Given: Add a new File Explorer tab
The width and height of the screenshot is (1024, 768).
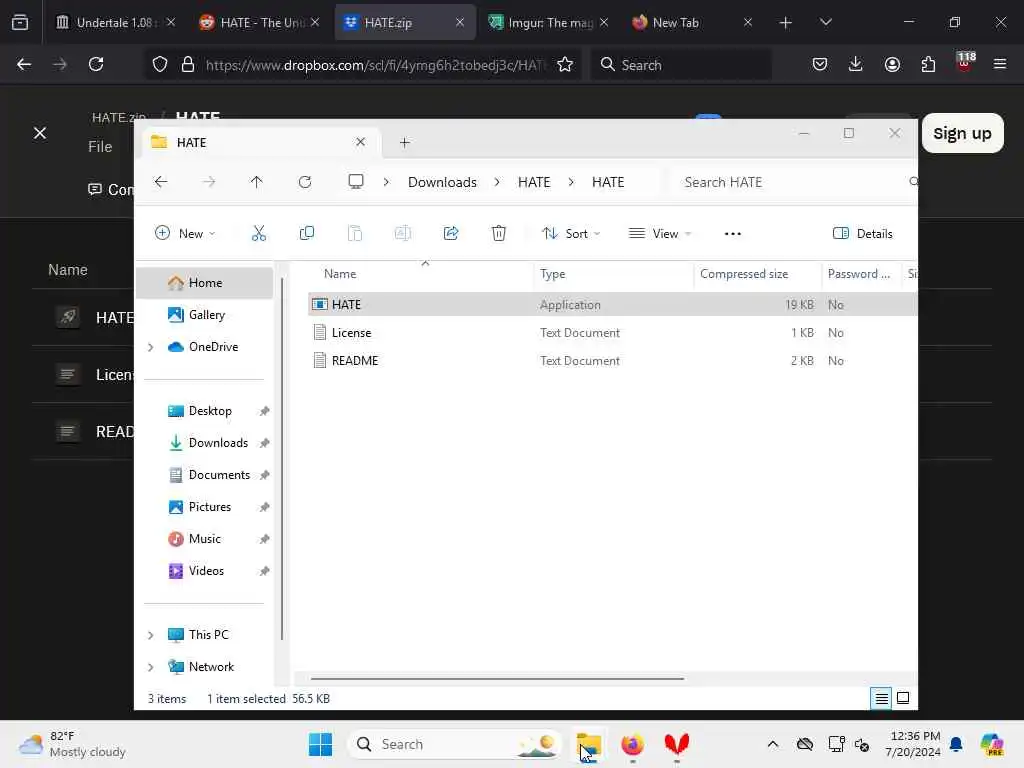Looking at the screenshot, I should (404, 142).
